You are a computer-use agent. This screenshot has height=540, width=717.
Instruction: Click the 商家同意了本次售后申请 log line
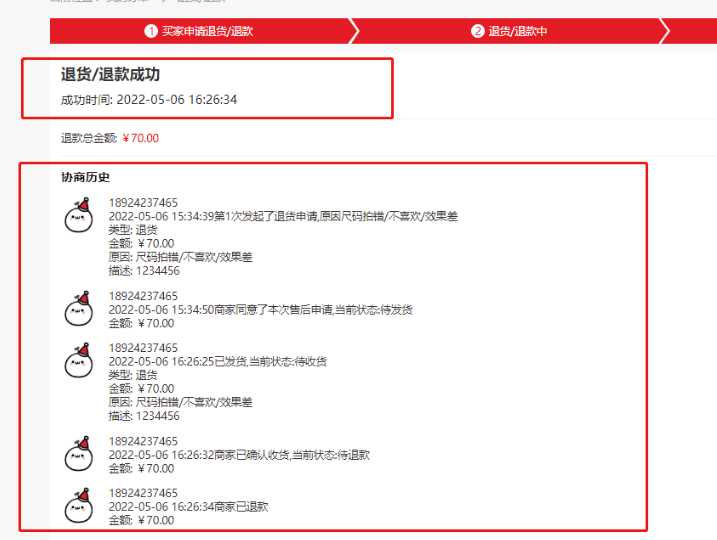coord(260,310)
